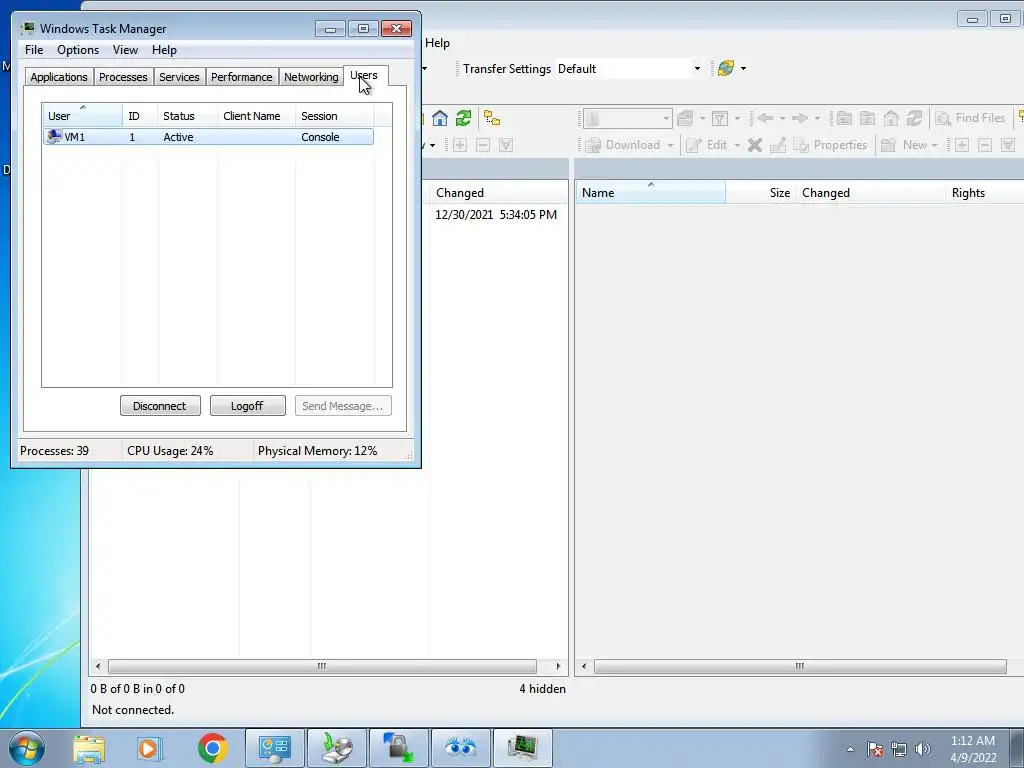This screenshot has height=768, width=1024.
Task: Open Task Manager File menu
Action: pos(34,50)
